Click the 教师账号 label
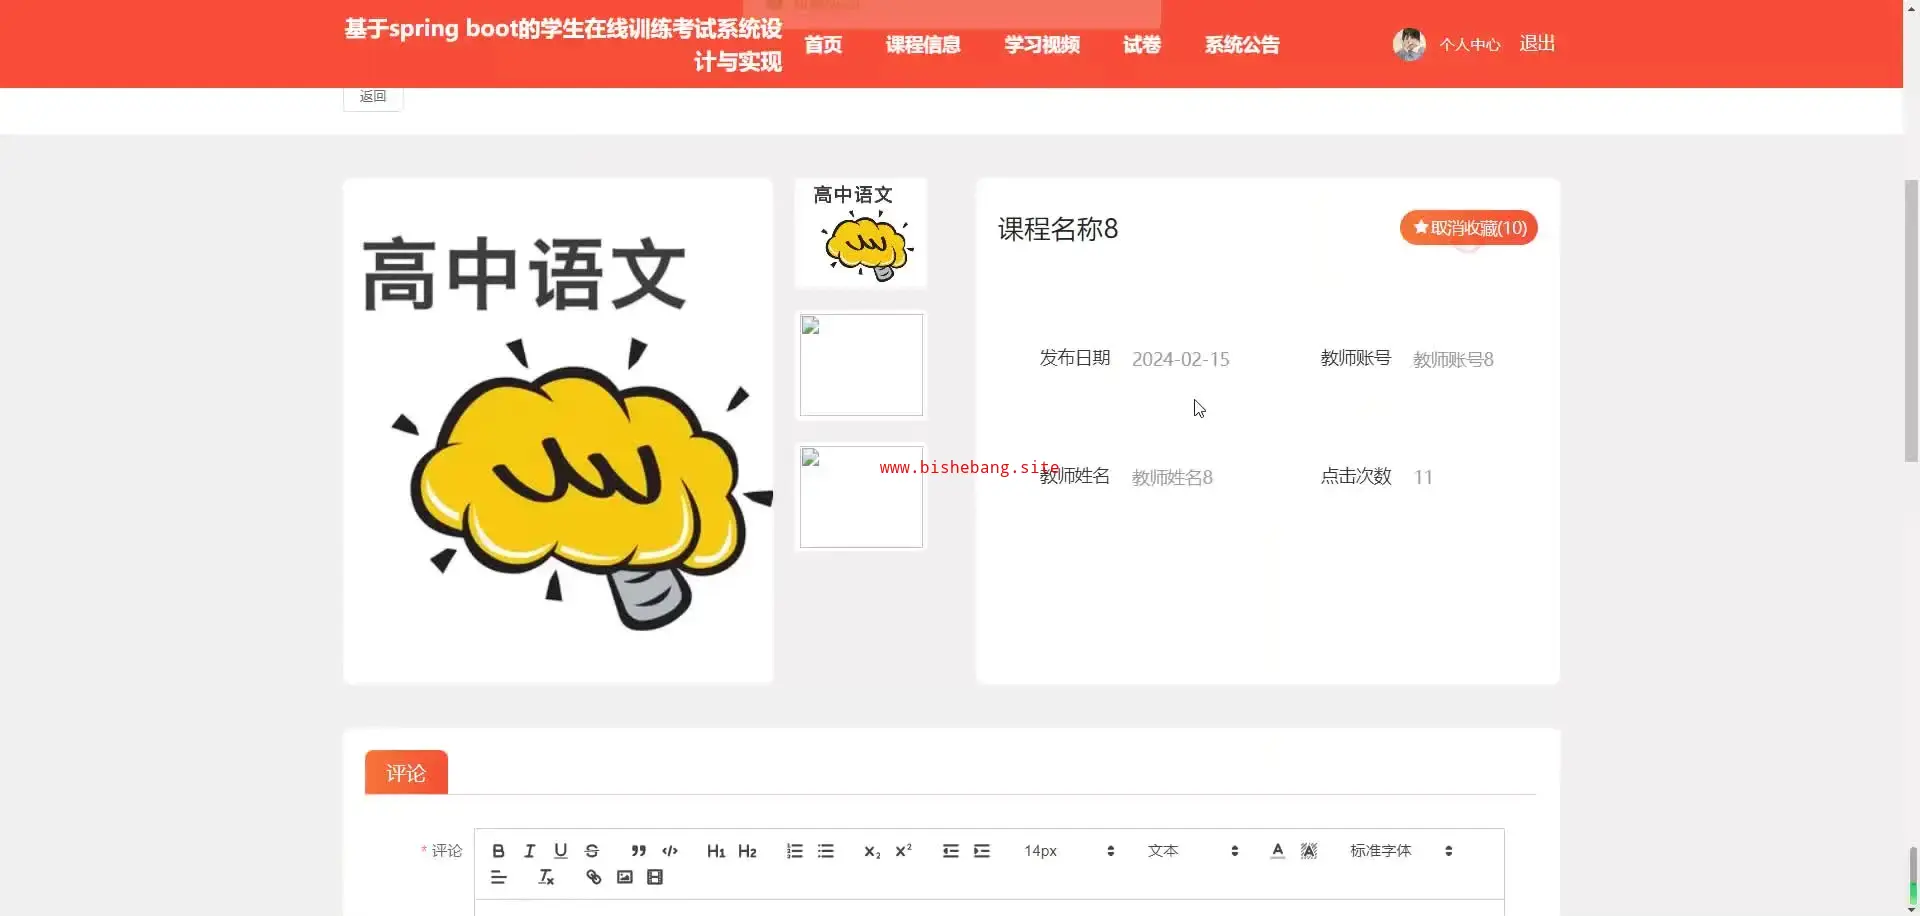Image resolution: width=1920 pixels, height=916 pixels. tap(1356, 358)
